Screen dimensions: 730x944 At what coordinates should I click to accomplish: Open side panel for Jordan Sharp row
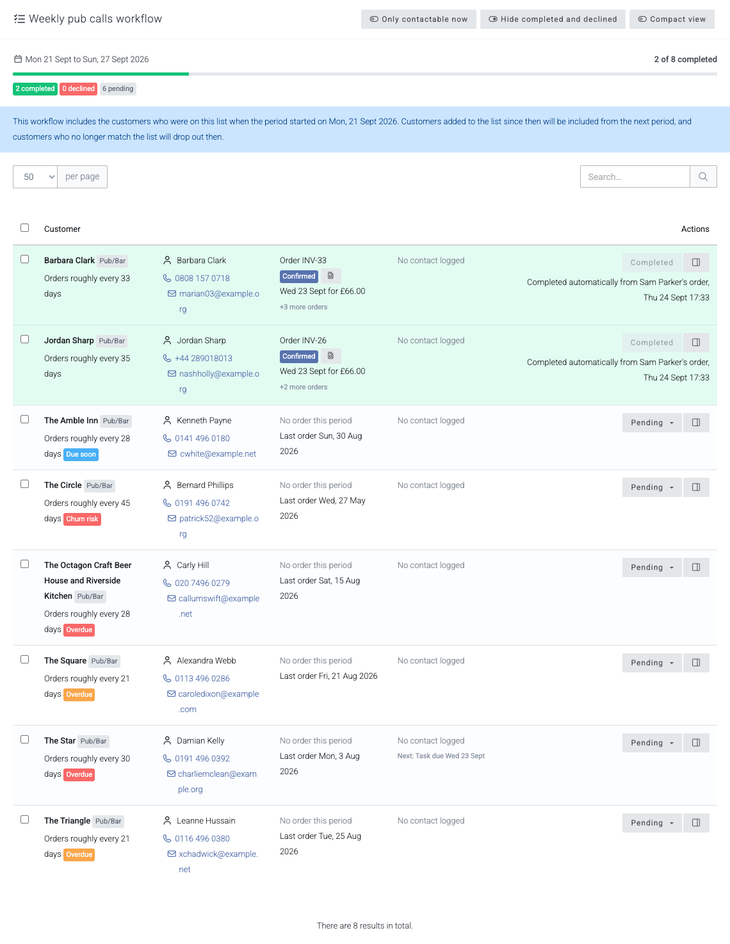point(696,343)
